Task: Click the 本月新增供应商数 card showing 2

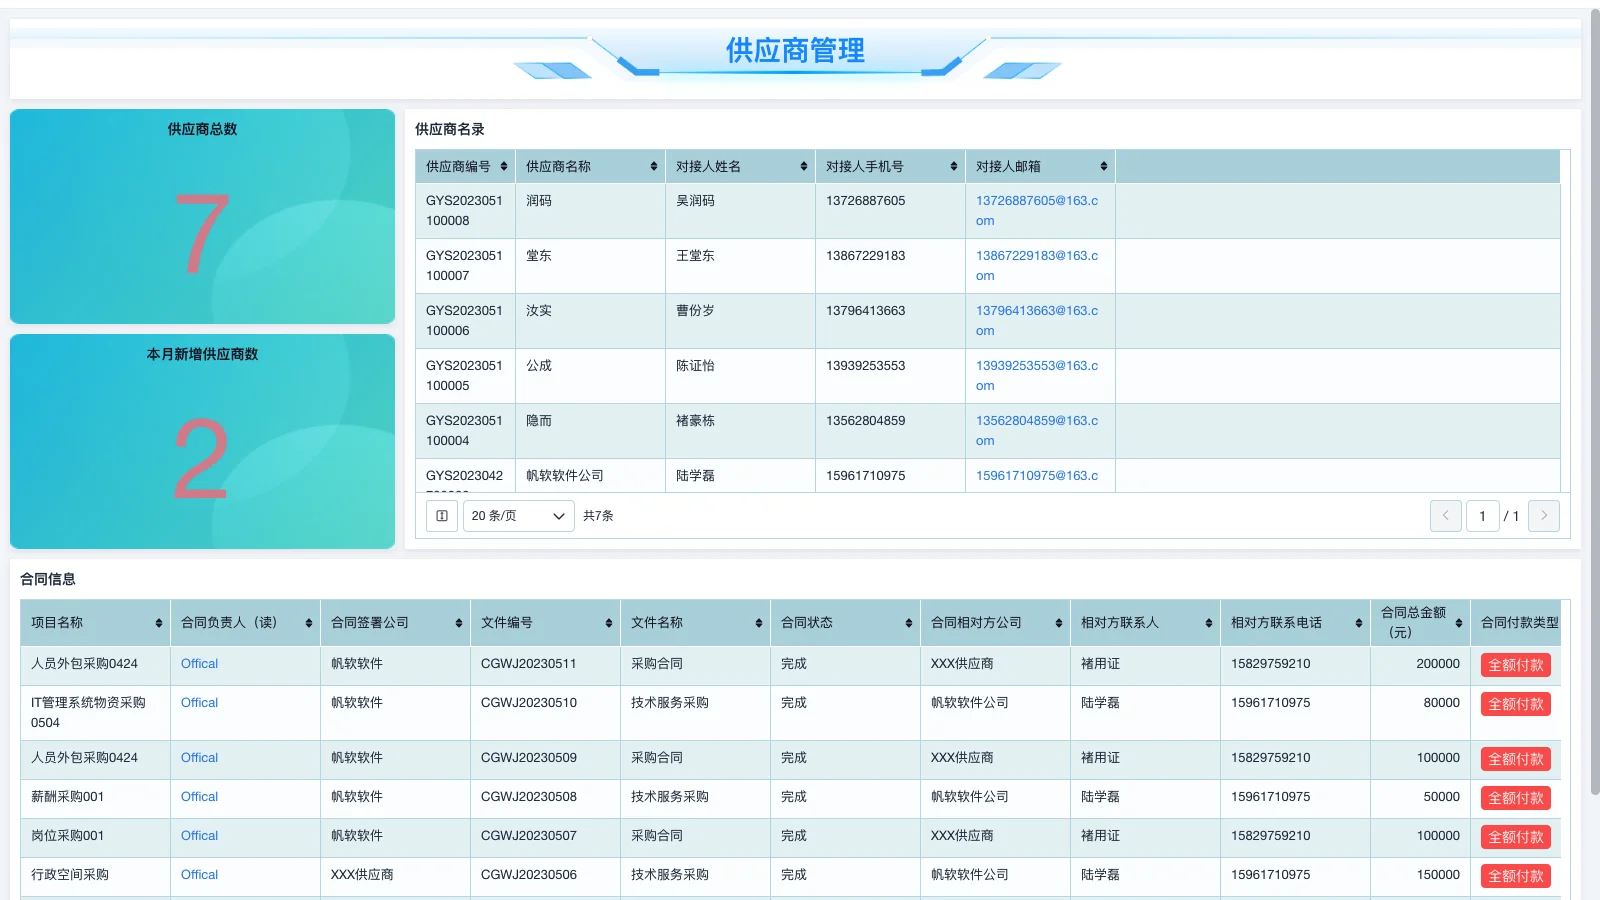Action: click(x=202, y=441)
